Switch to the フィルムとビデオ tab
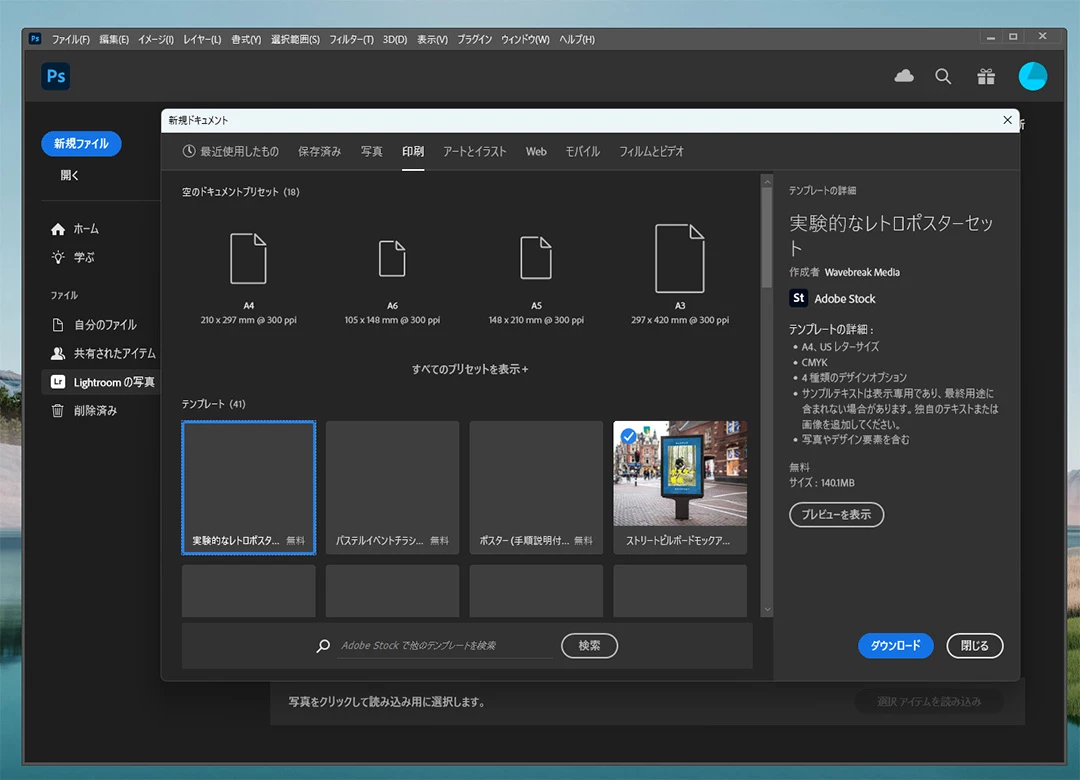 click(x=651, y=152)
